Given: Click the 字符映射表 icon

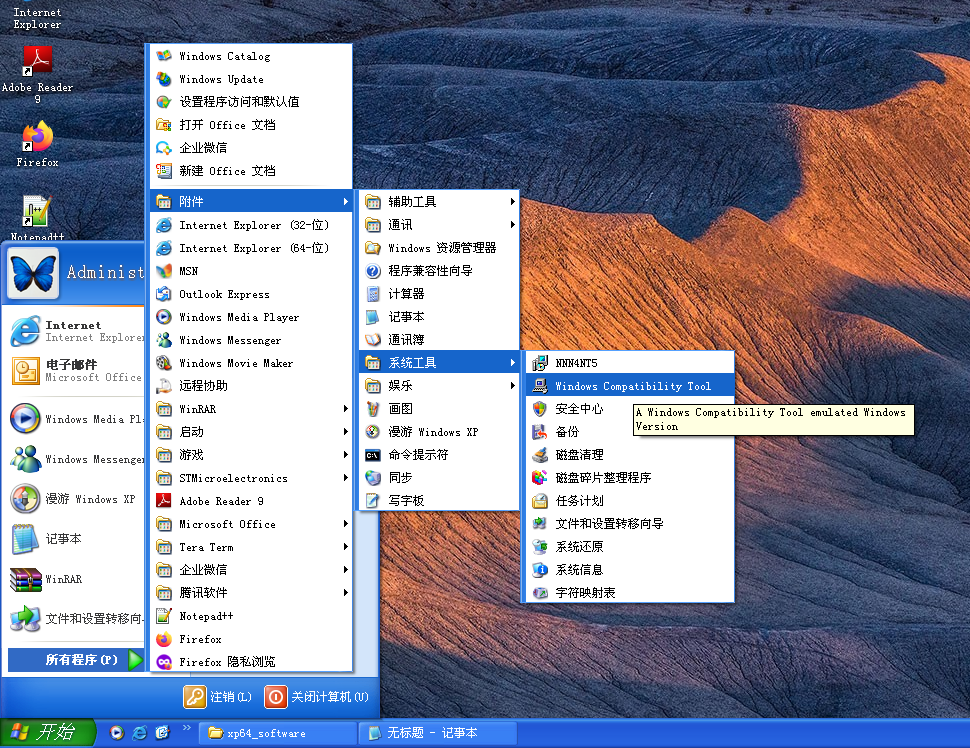Looking at the screenshot, I should pos(540,593).
